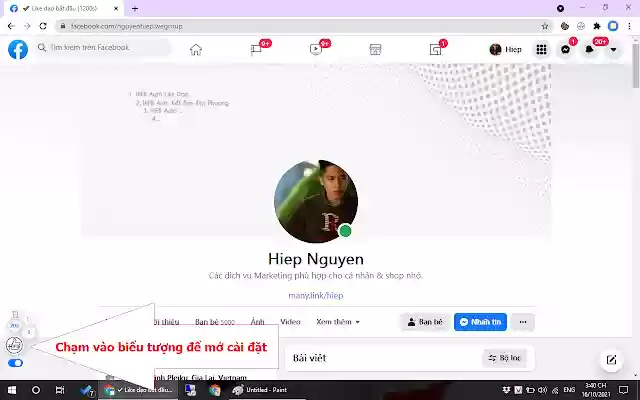This screenshot has width=640, height=400.
Task: Bookmark this page with the star
Action: pyautogui.click(x=545, y=26)
